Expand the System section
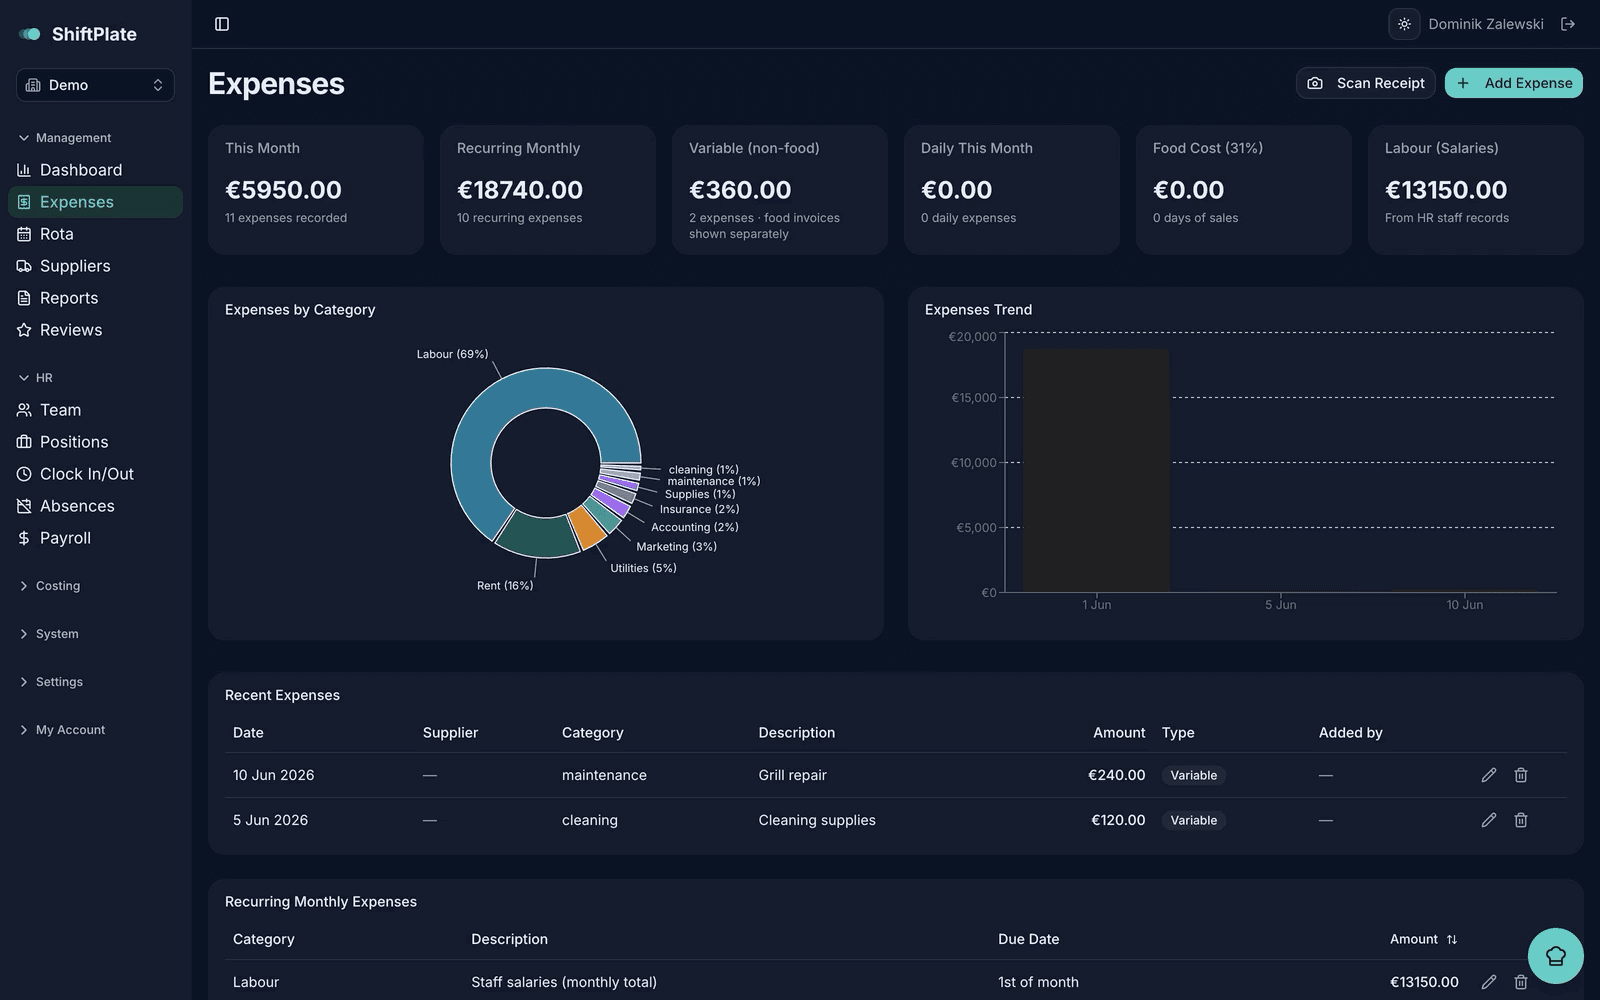1600x1000 pixels. click(x=49, y=634)
